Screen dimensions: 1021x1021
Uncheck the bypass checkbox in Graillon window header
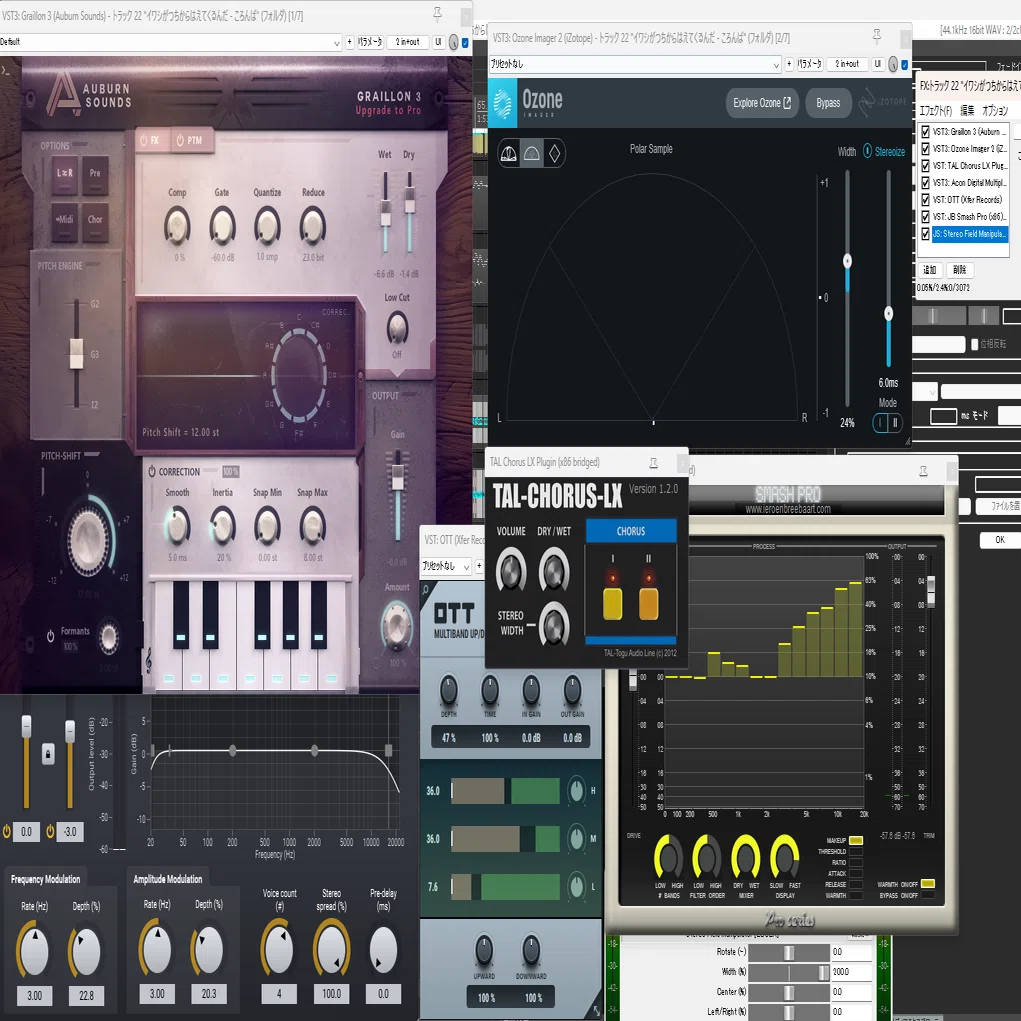click(465, 43)
